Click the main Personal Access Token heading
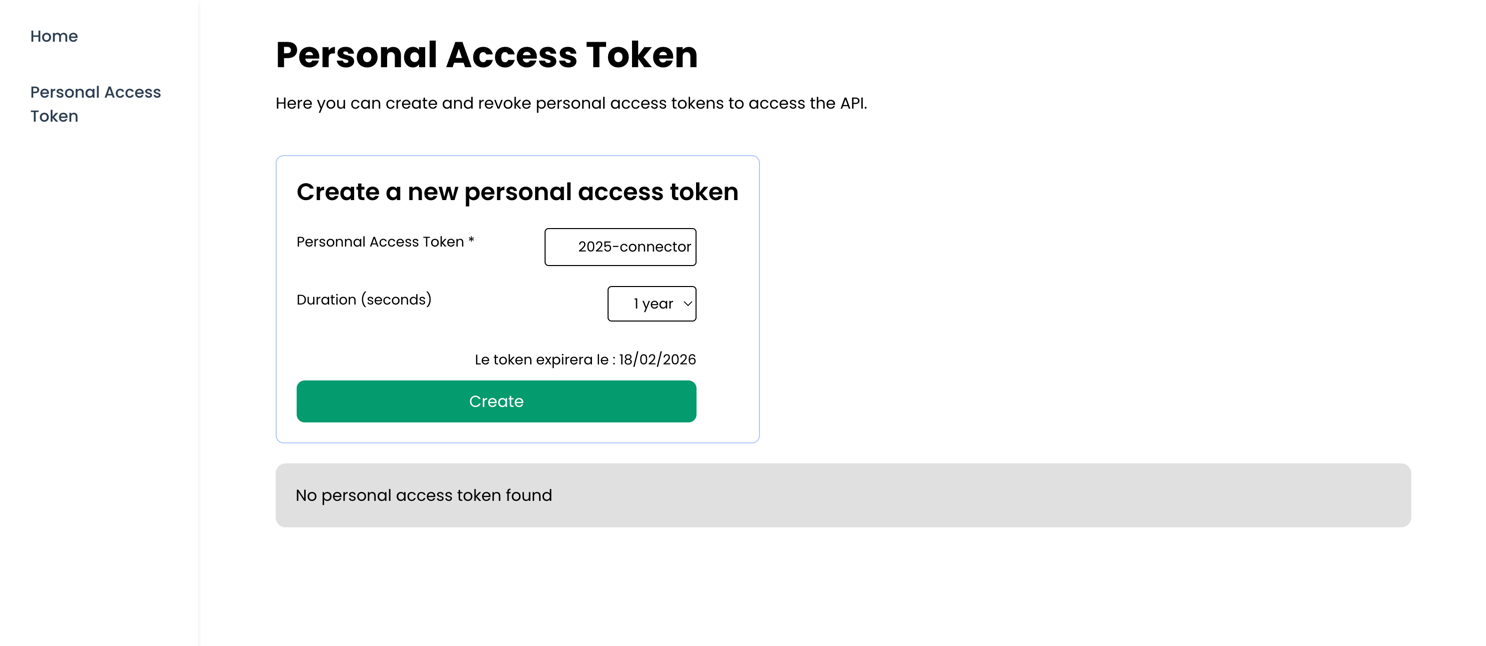 [486, 55]
